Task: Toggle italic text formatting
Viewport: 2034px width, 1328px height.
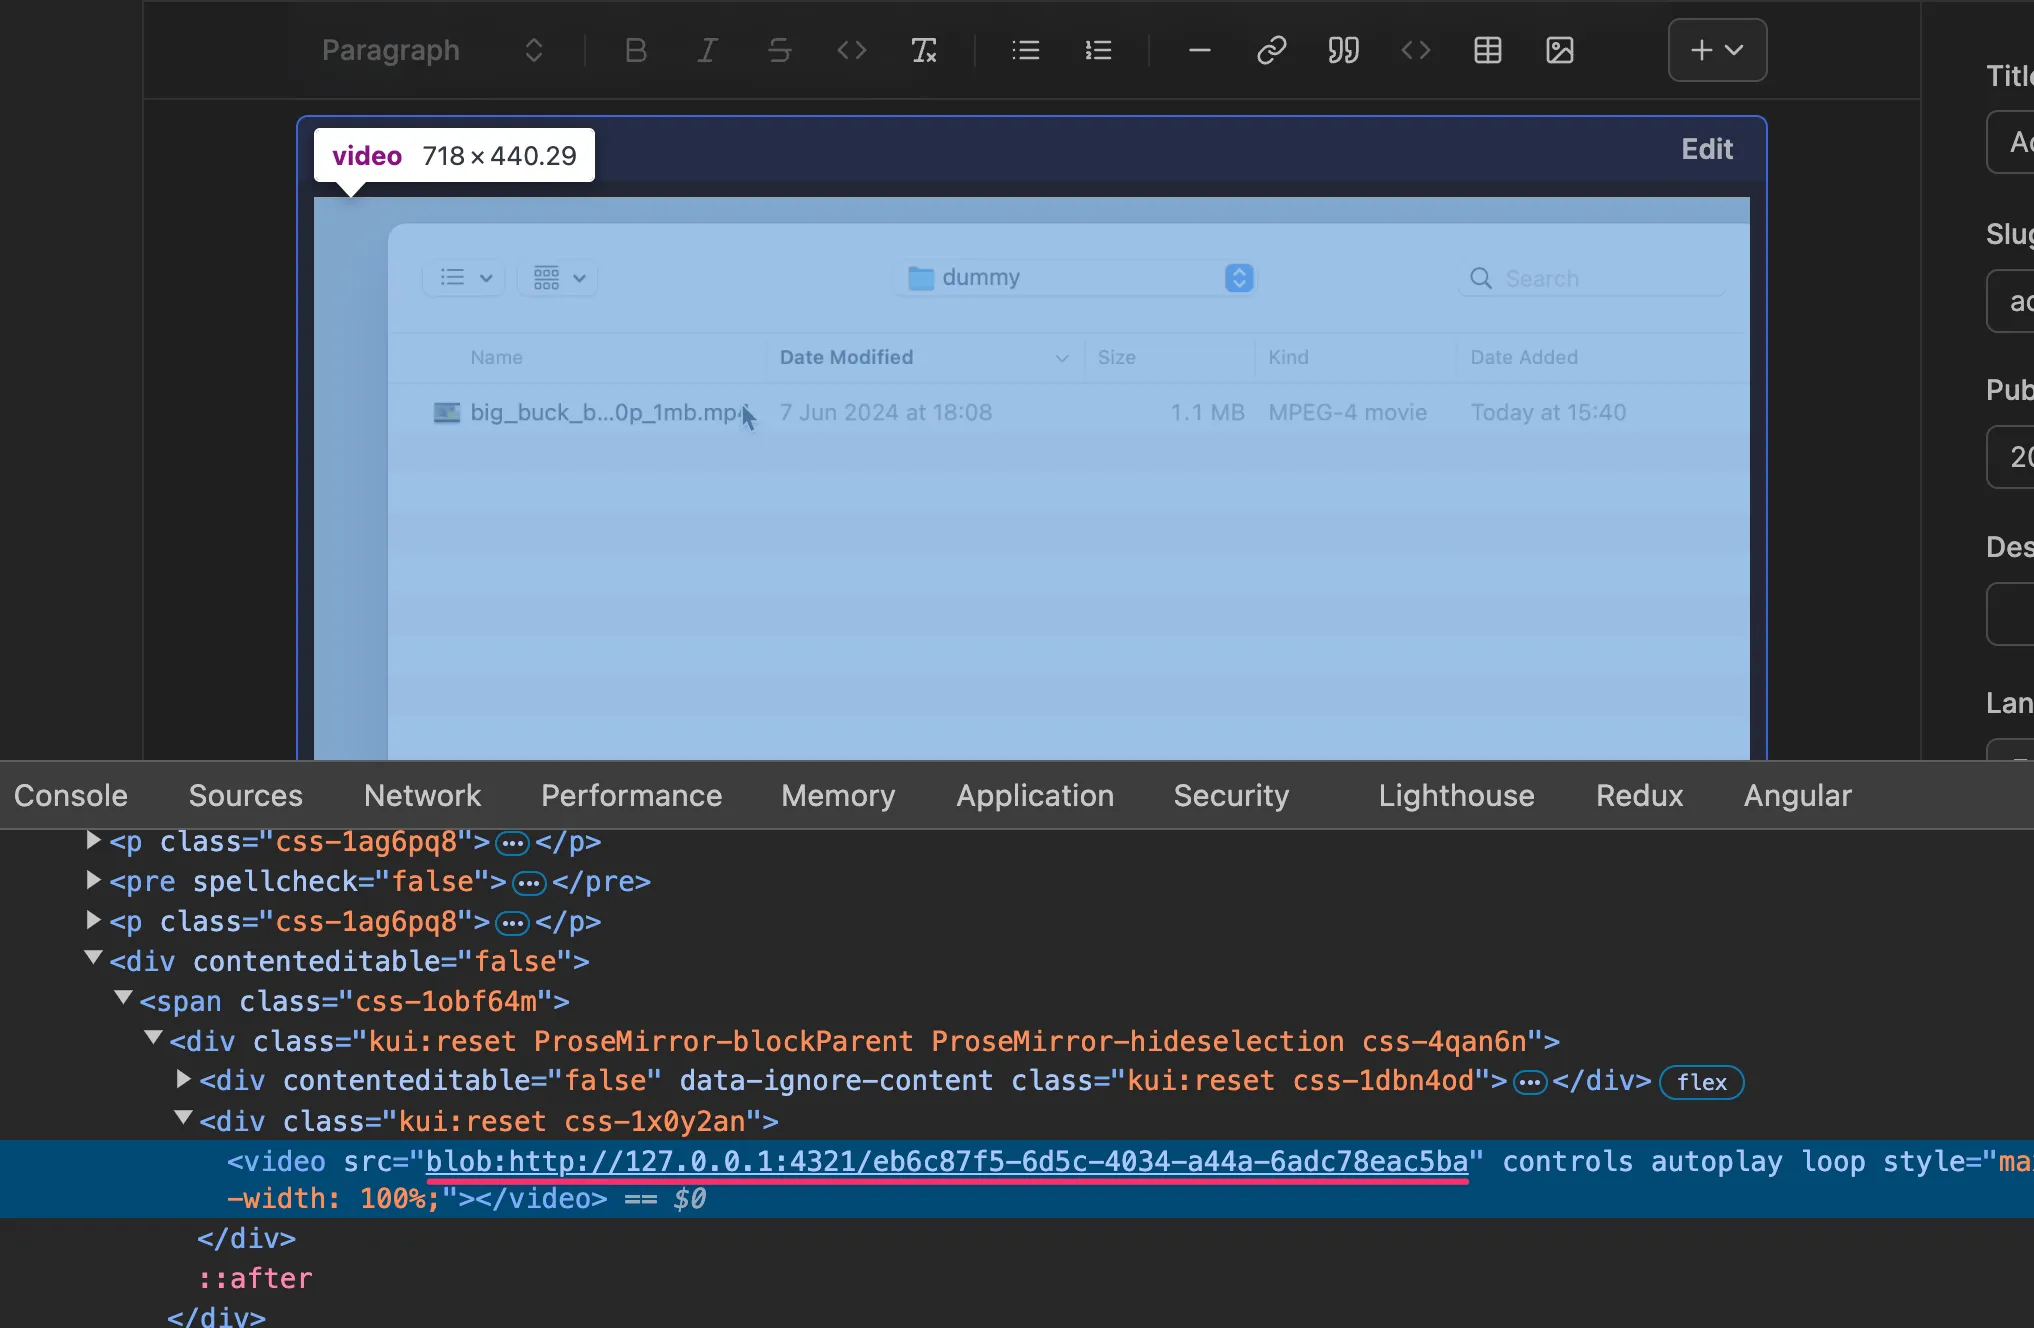Action: pos(707,50)
